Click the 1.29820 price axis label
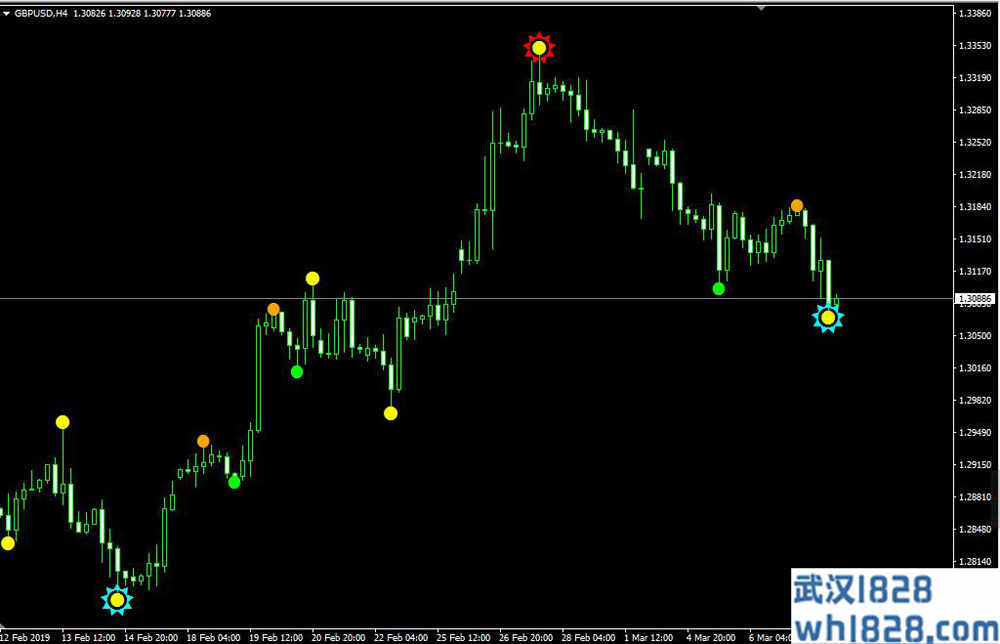 [975, 400]
